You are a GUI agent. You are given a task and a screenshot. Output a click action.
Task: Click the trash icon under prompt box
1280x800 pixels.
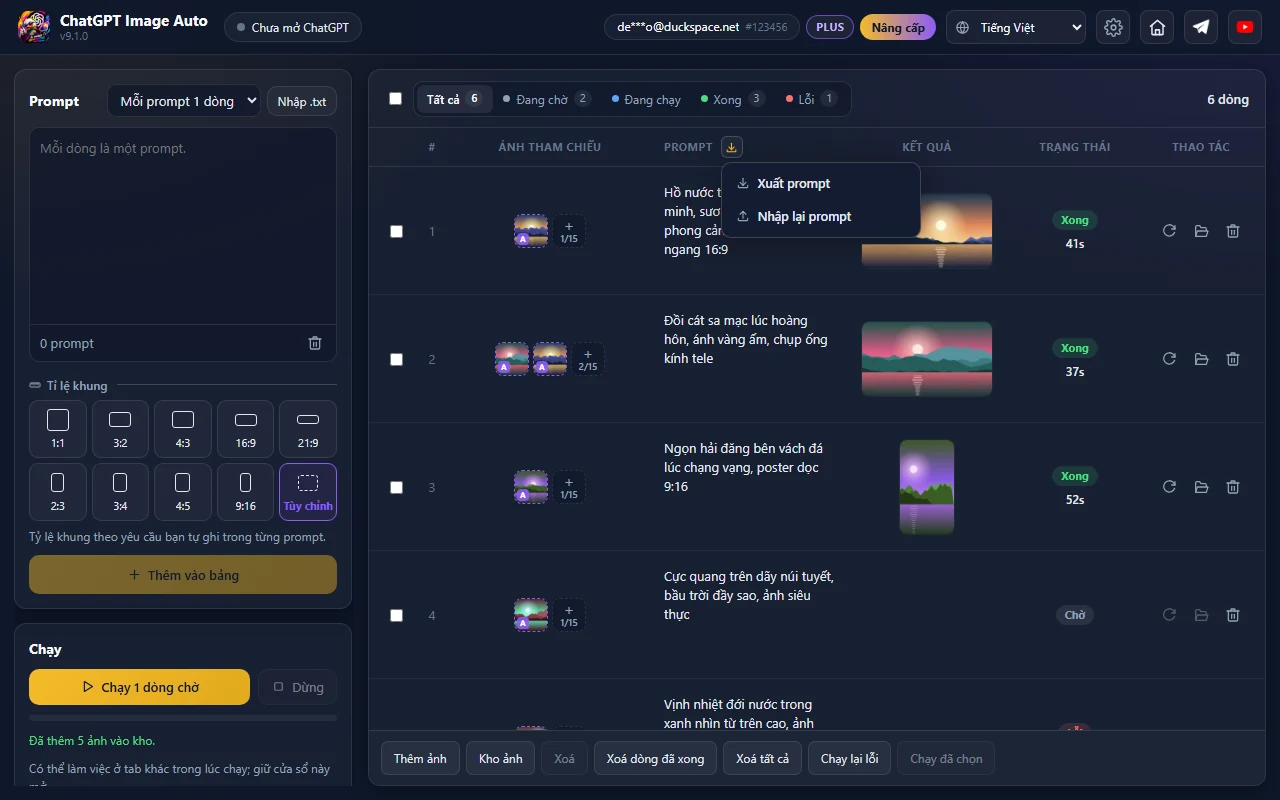click(x=315, y=343)
